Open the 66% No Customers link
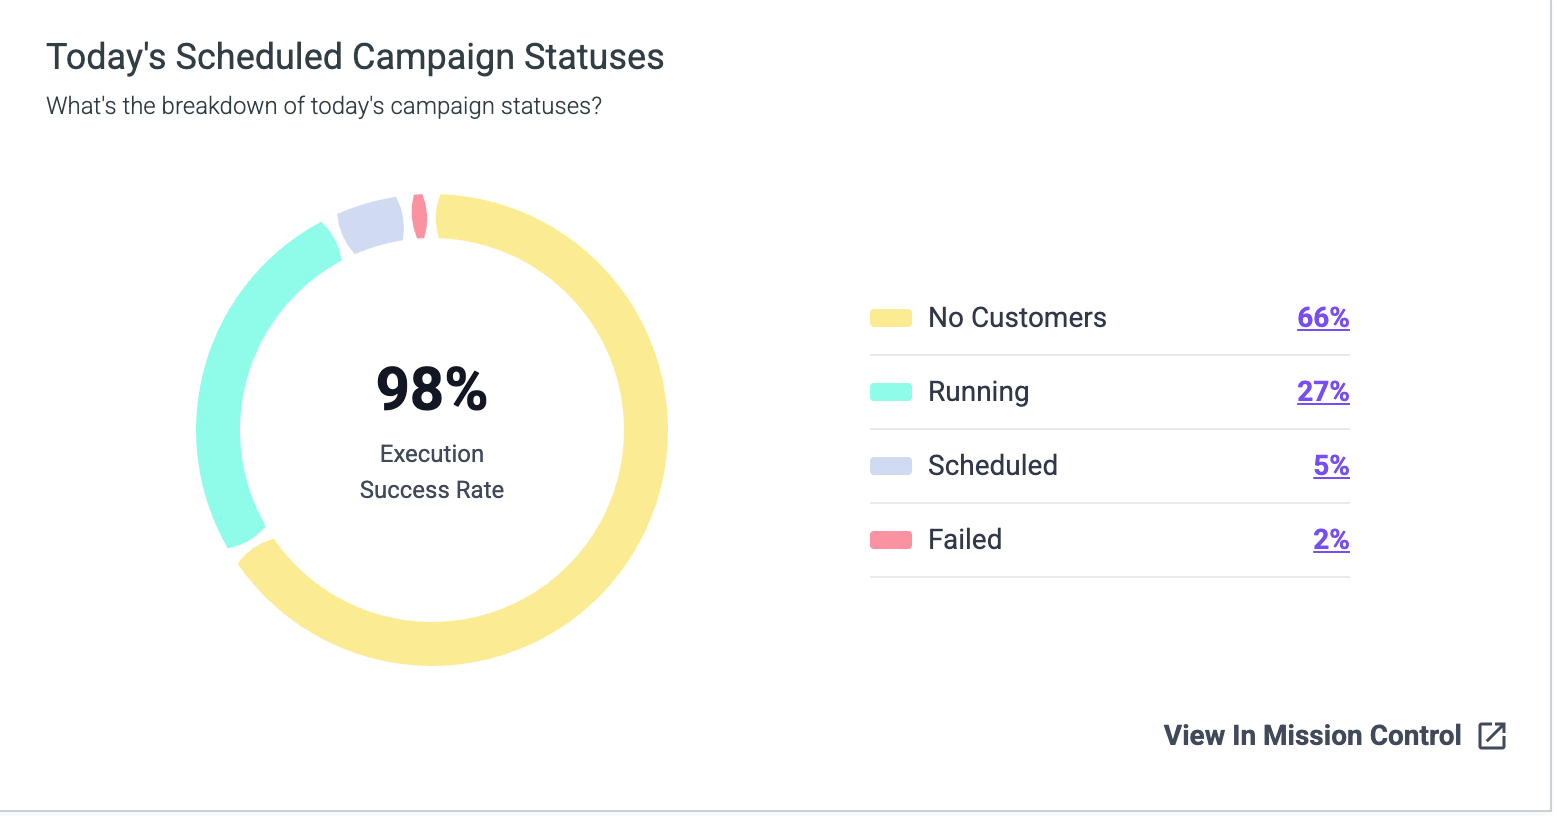This screenshot has width=1554, height=816. click(1323, 318)
